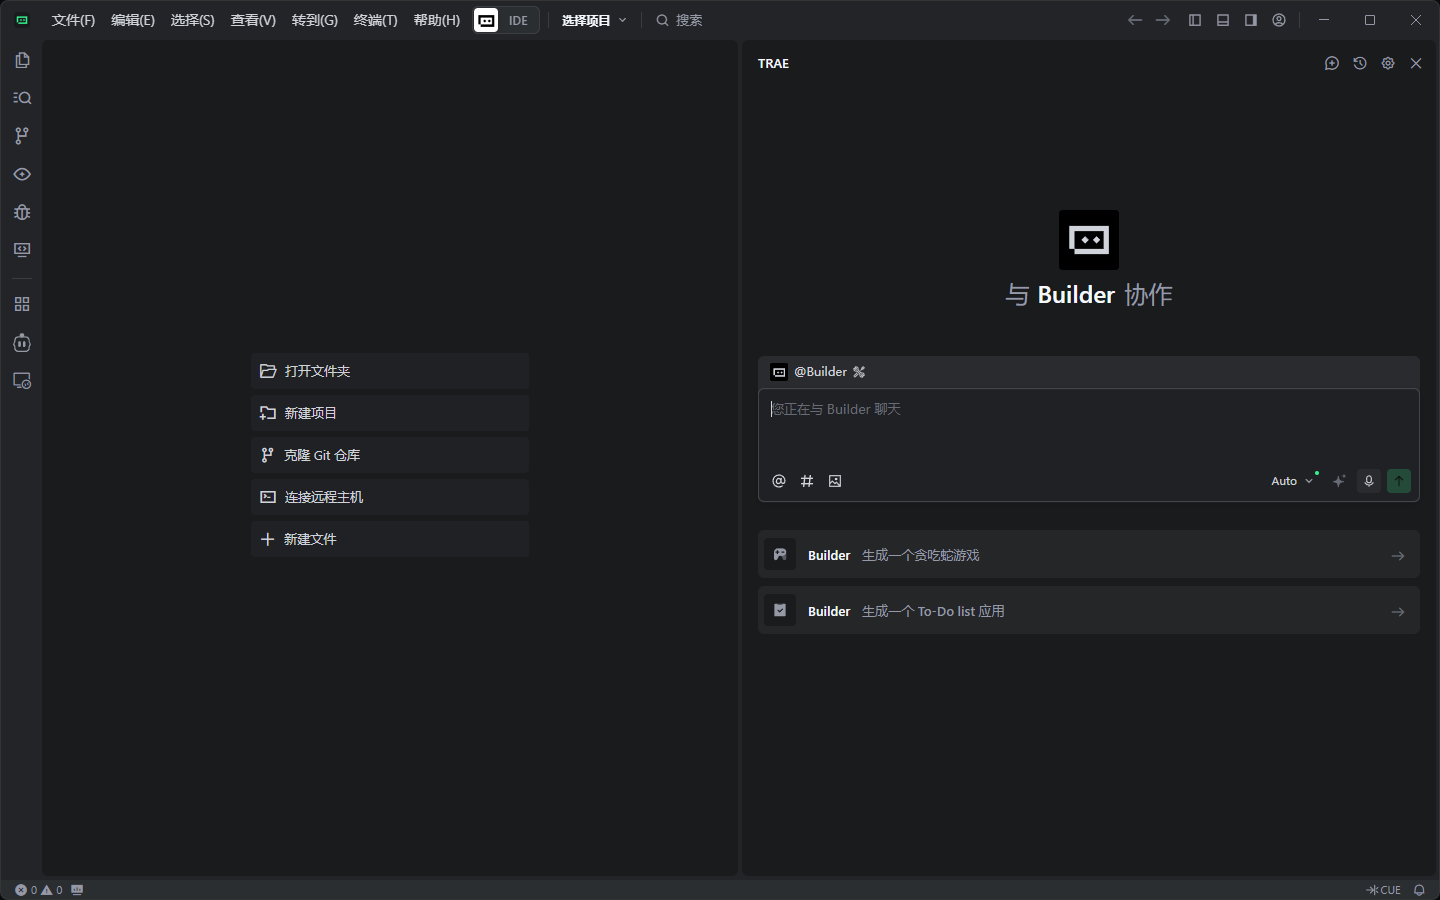Open the Remote Explorer monitor icon
The width and height of the screenshot is (1440, 900).
pyautogui.click(x=22, y=250)
